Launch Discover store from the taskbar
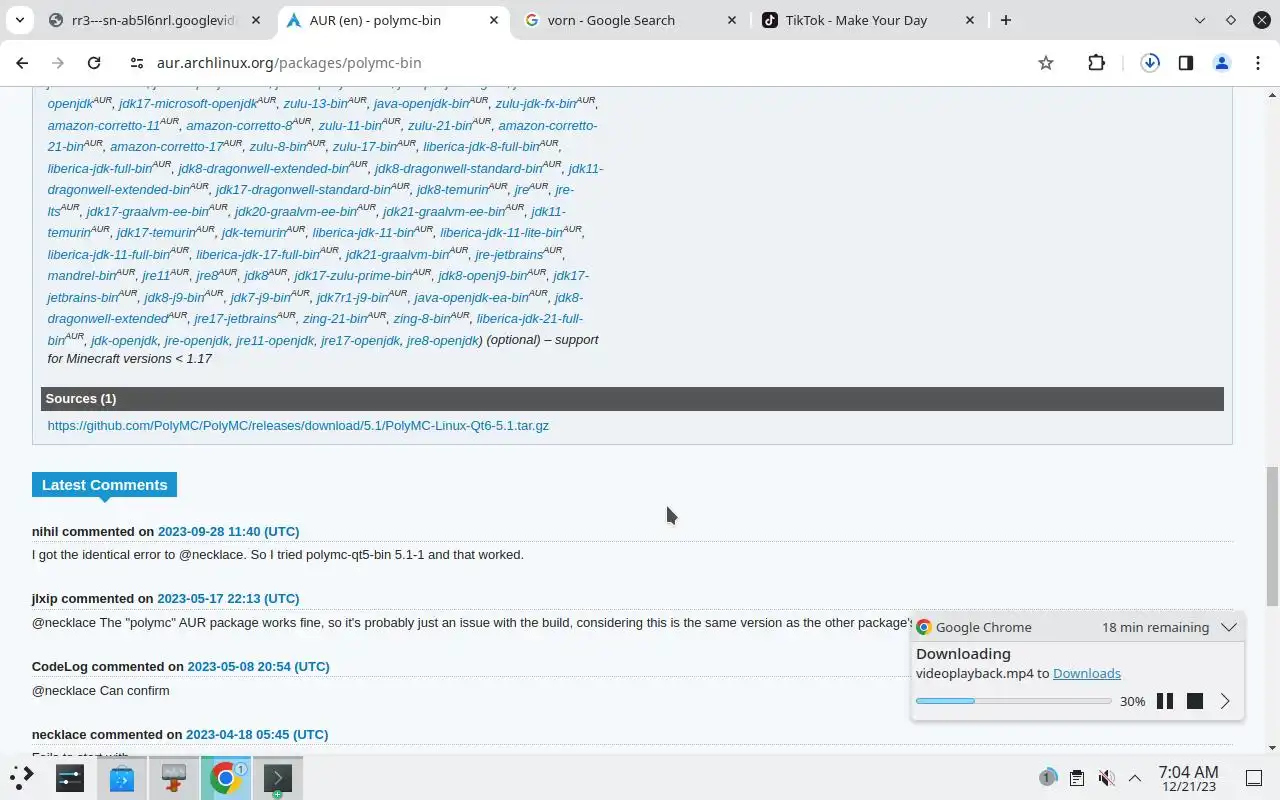Viewport: 1280px width, 800px height. tap(122, 777)
